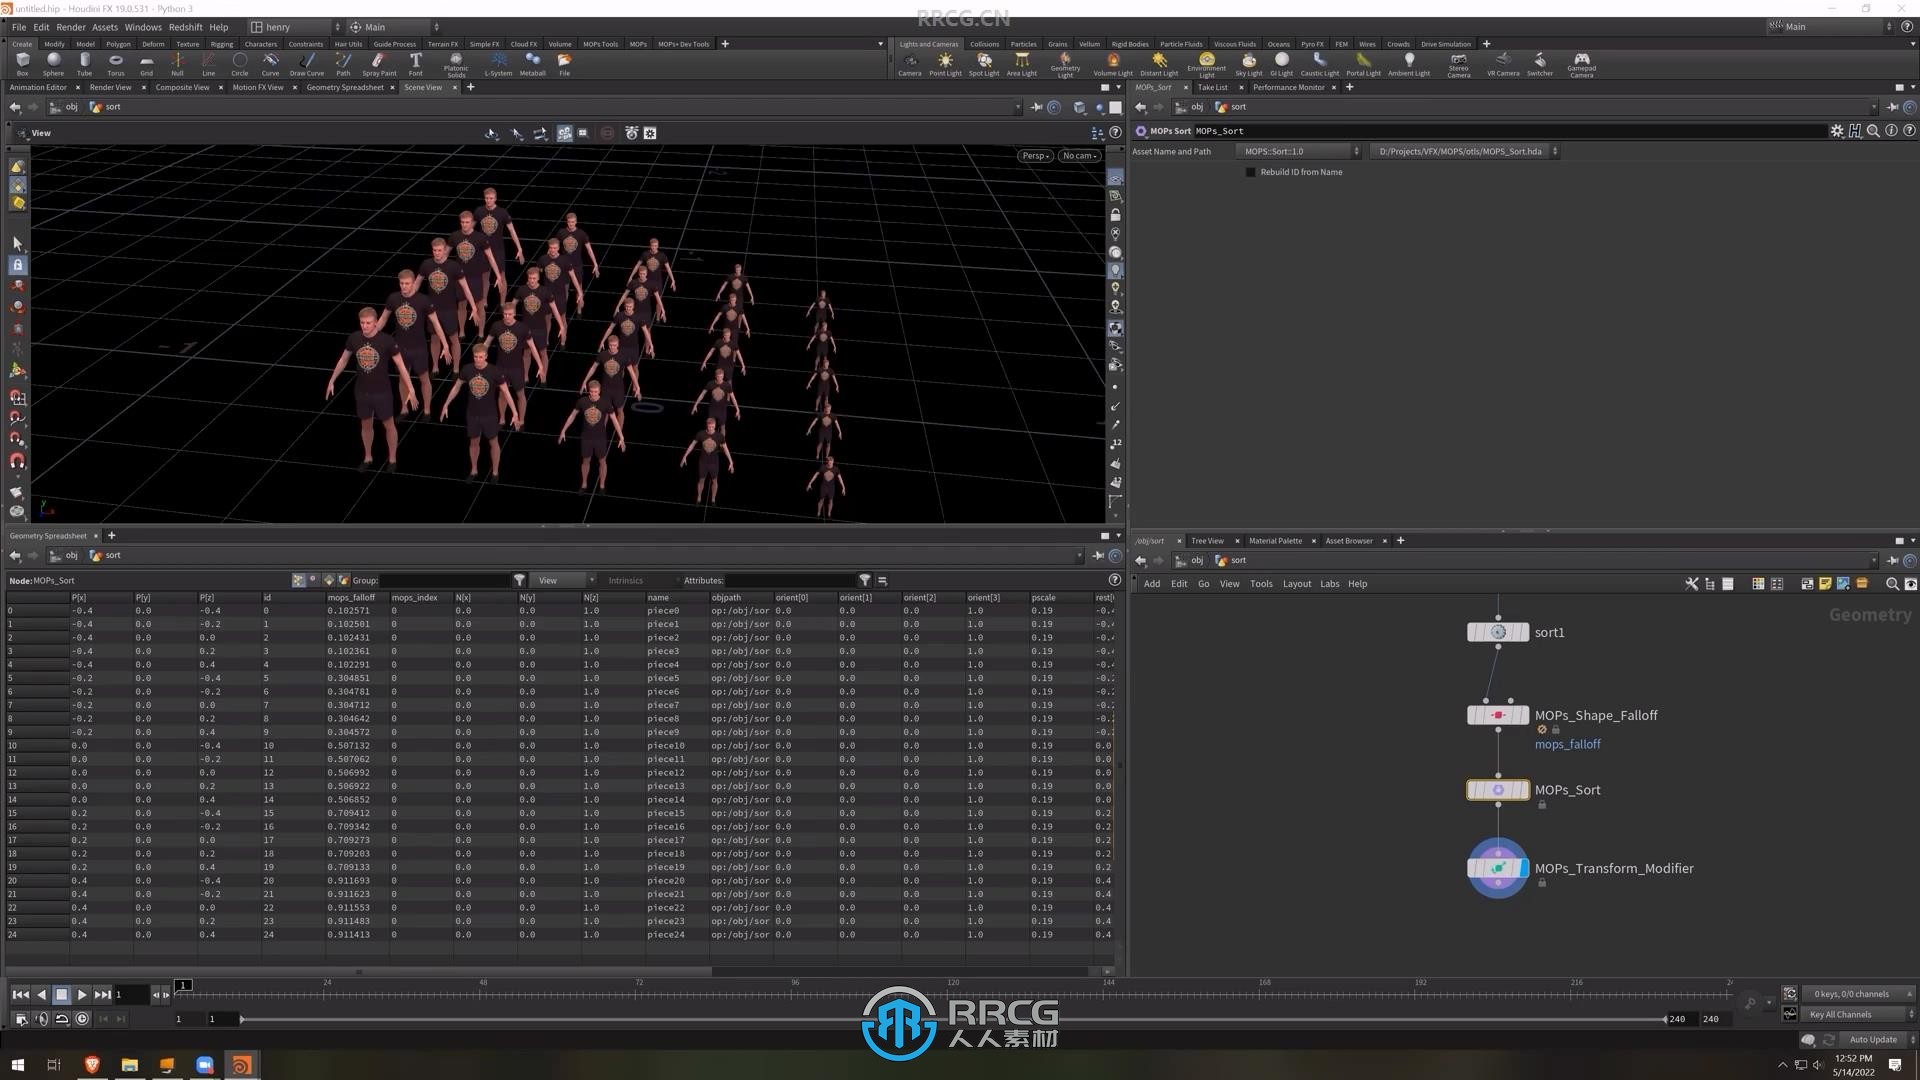Click the MOPs_Shape_Falloff node
1920x1080 pixels.
pos(1497,715)
